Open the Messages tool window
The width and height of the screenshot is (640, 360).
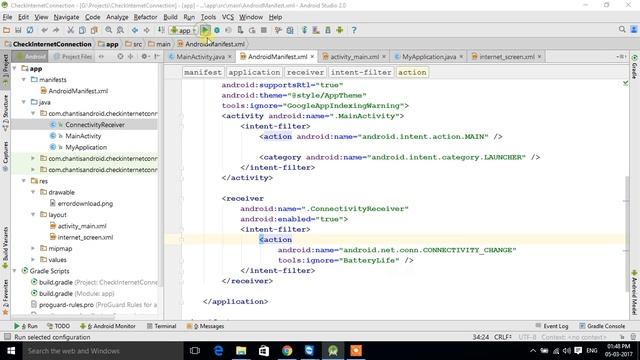pos(205,326)
